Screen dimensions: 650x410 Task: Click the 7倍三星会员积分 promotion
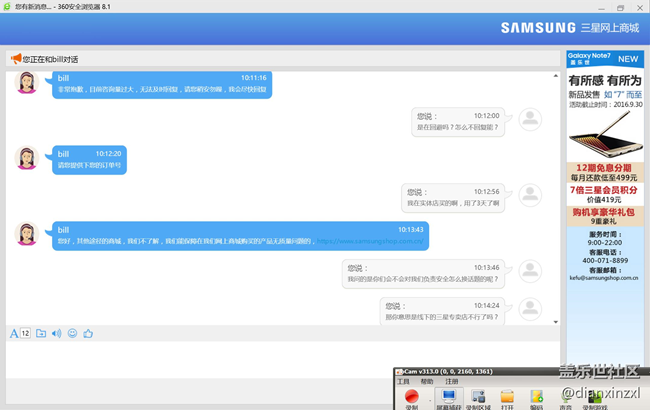[x=604, y=194]
